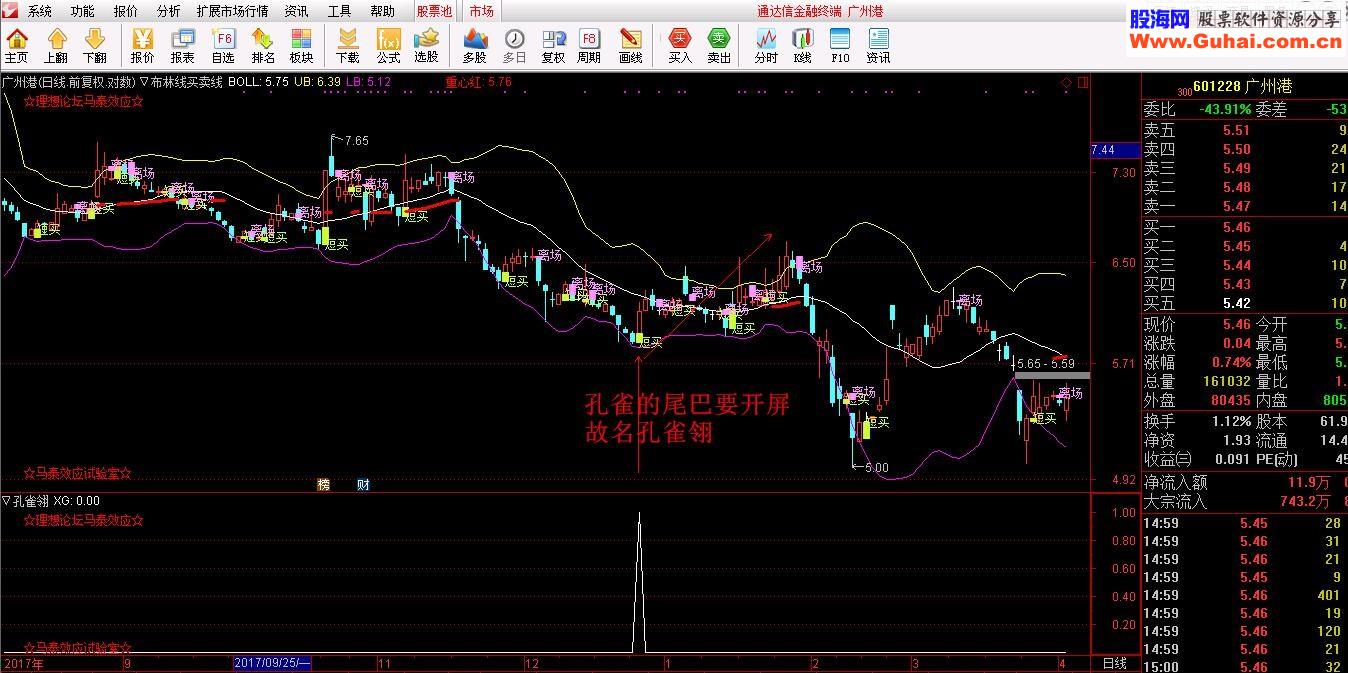Click the 下翻 page-down arrow icon
Viewport: 1348px width, 673px height.
tap(95, 45)
